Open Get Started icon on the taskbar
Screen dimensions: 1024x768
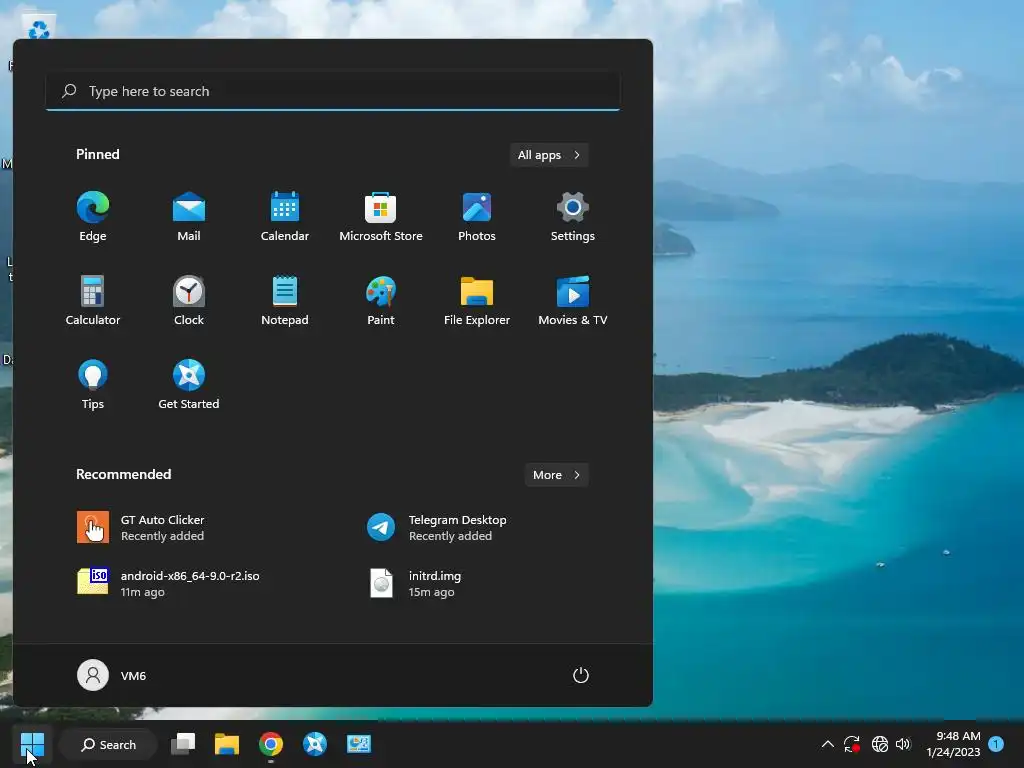315,744
